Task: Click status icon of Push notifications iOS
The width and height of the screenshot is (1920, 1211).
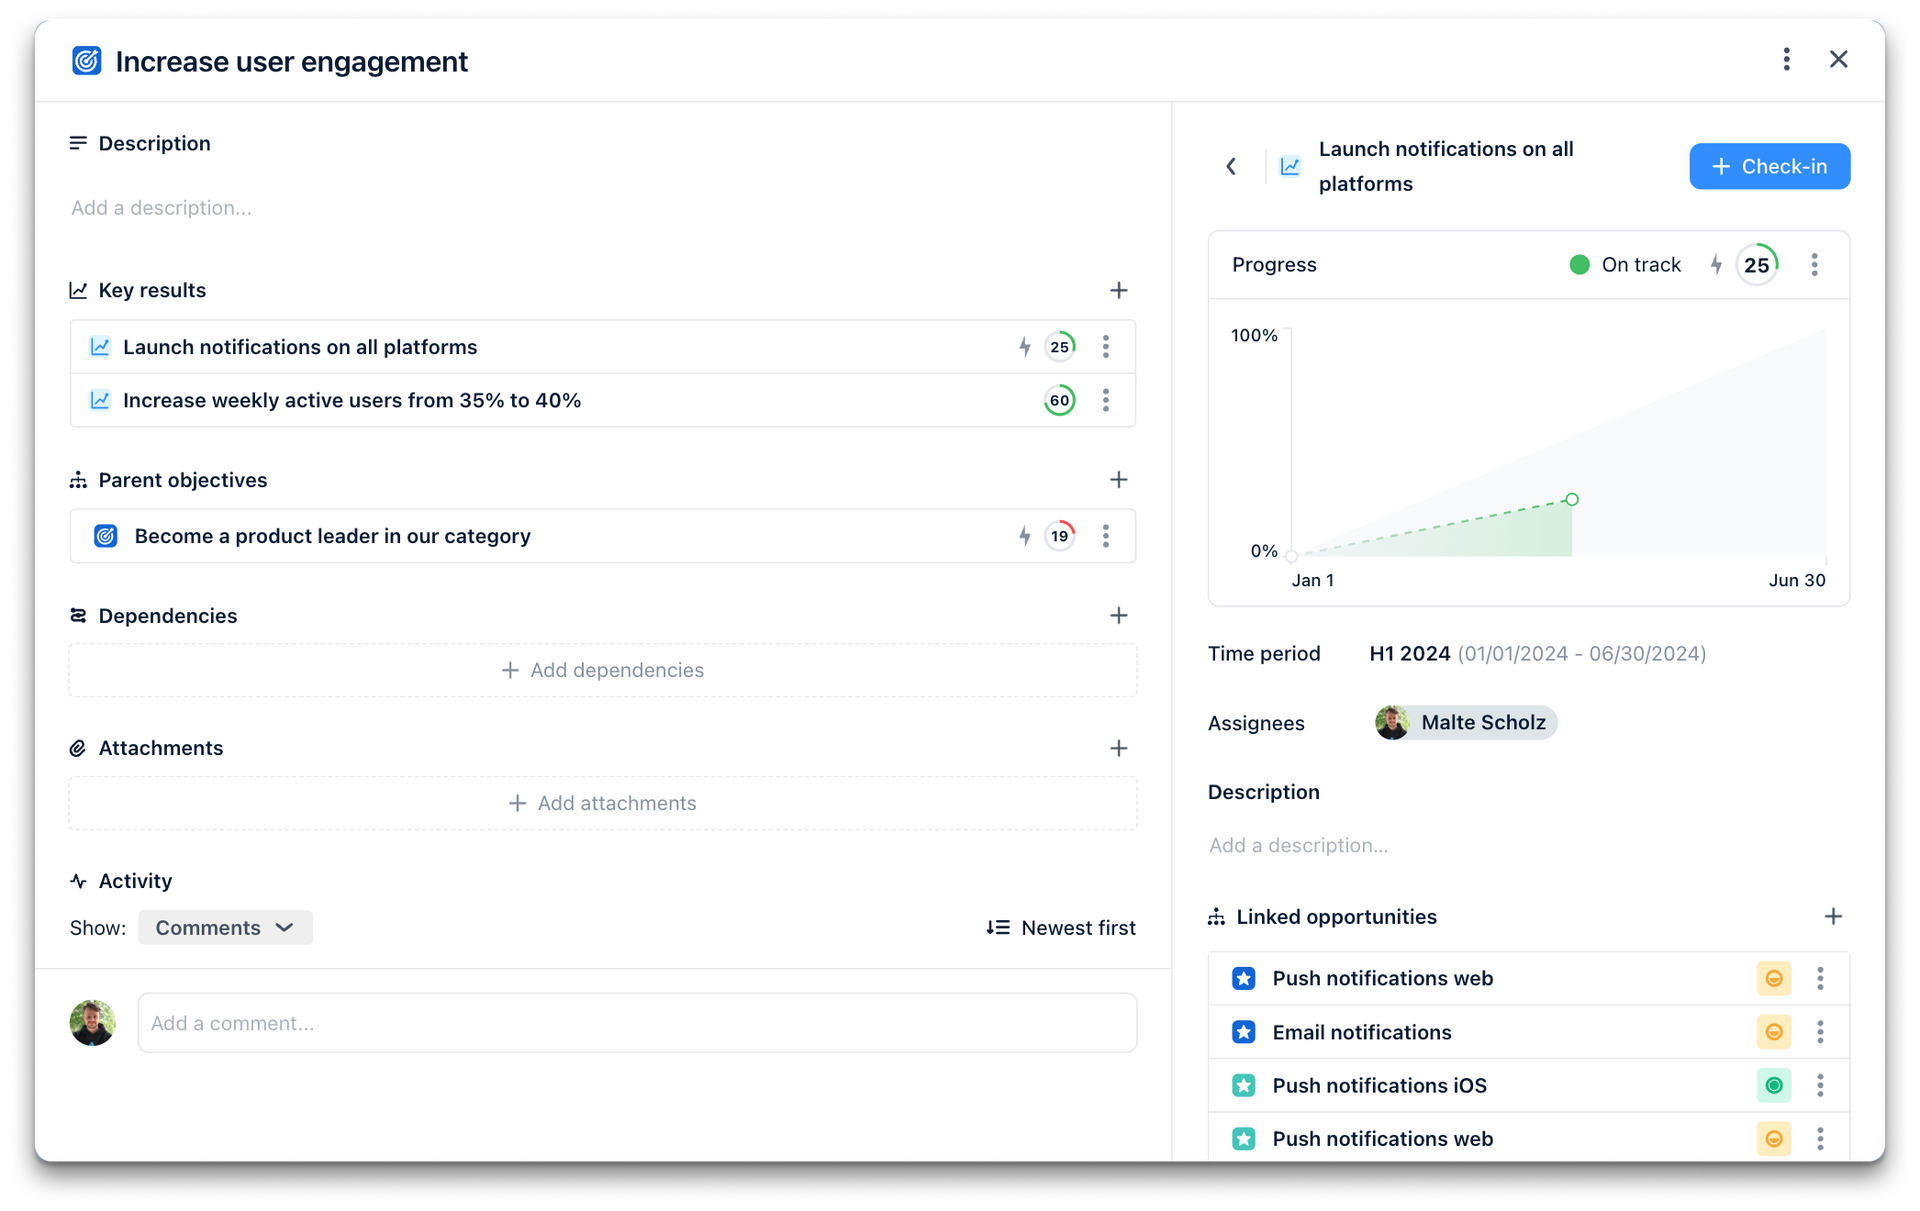Action: [x=1773, y=1086]
